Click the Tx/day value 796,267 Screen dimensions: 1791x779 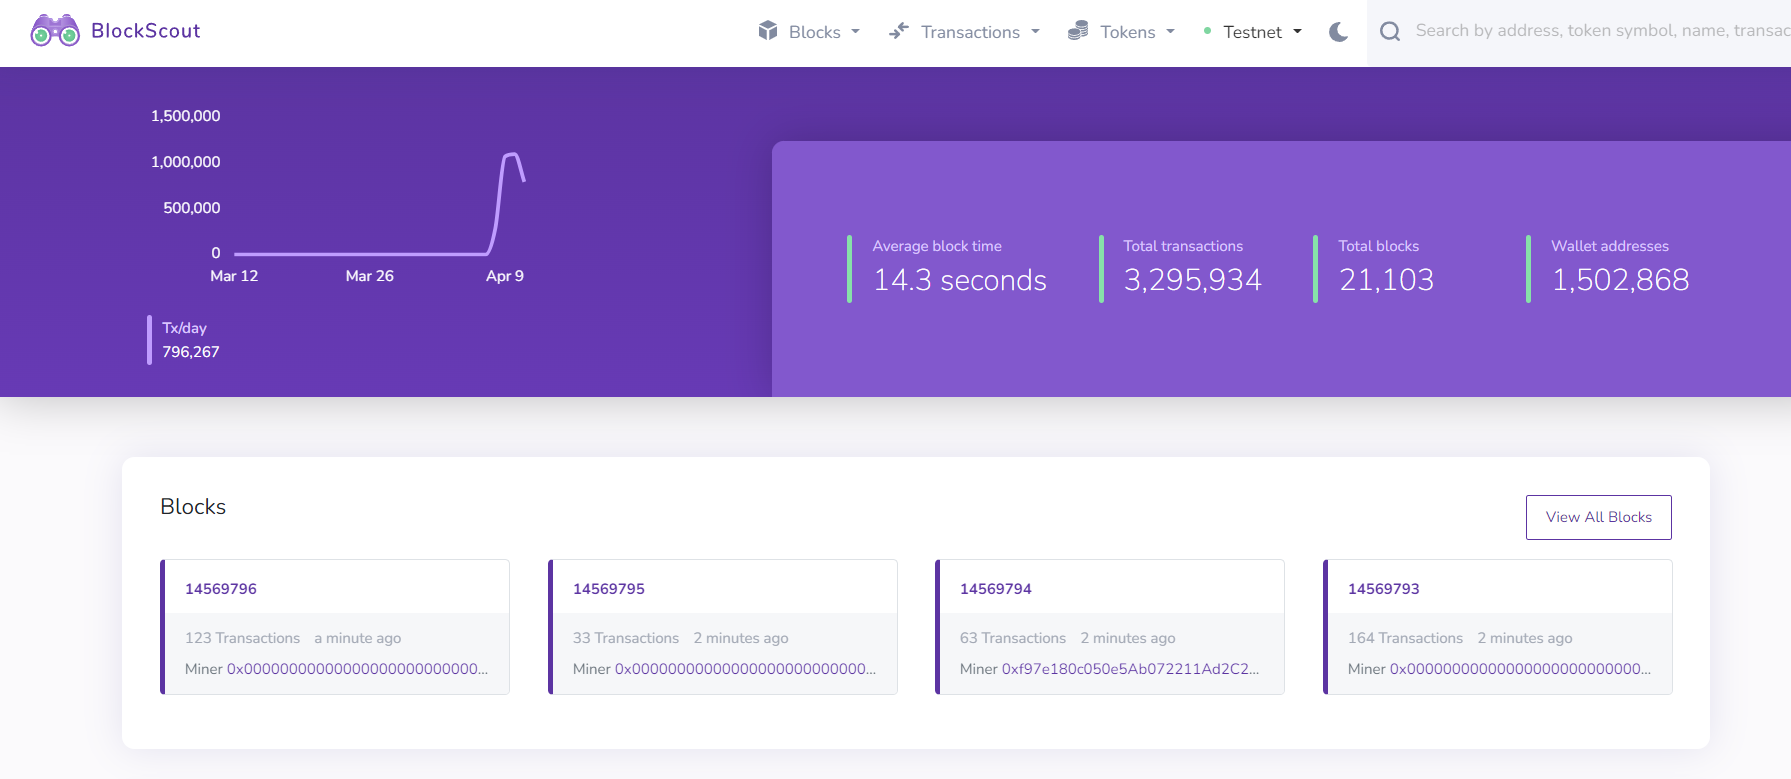tap(191, 352)
